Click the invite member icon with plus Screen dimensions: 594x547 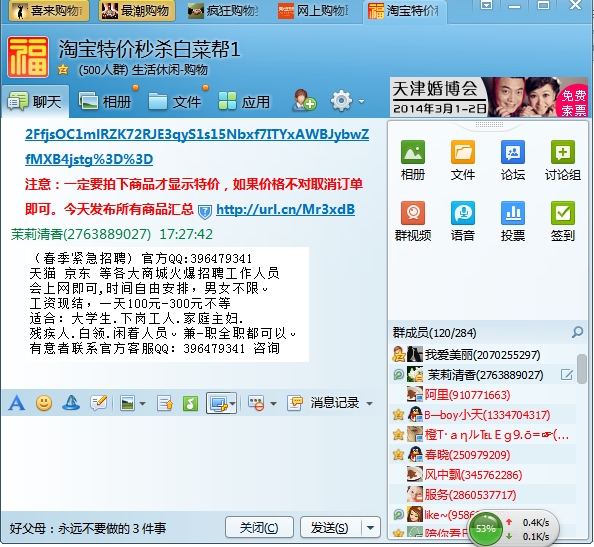[305, 101]
